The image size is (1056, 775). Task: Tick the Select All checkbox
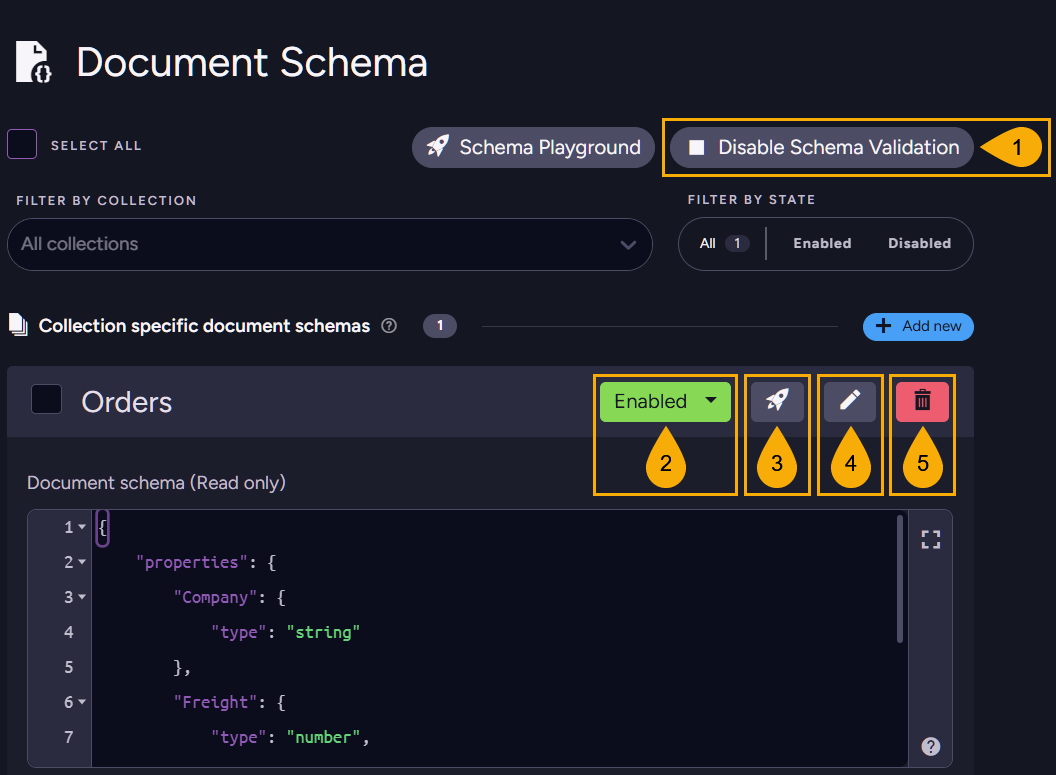[21, 144]
